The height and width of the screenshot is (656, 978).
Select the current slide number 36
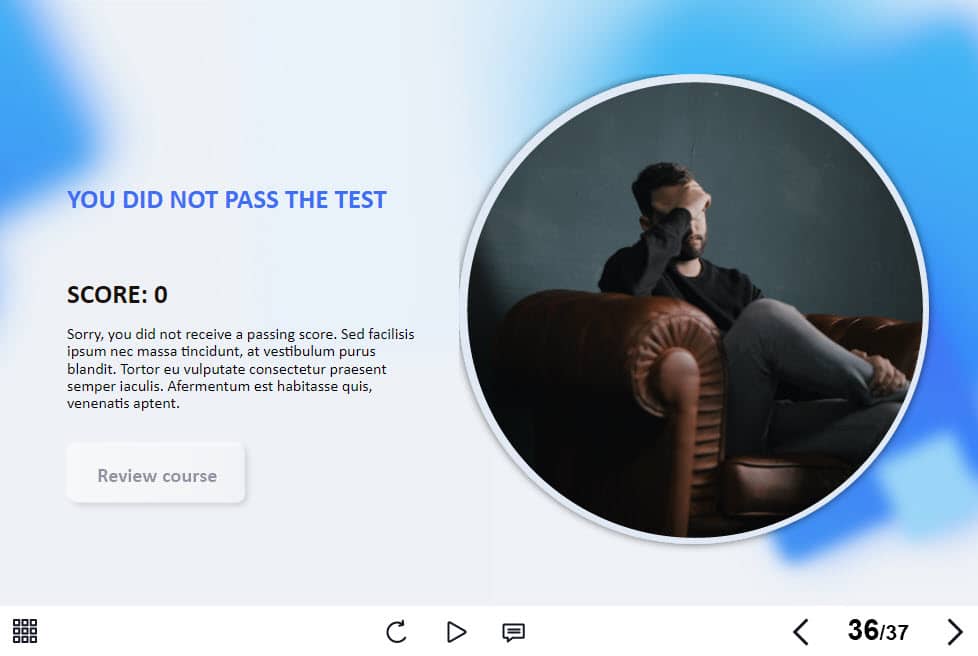(863, 630)
